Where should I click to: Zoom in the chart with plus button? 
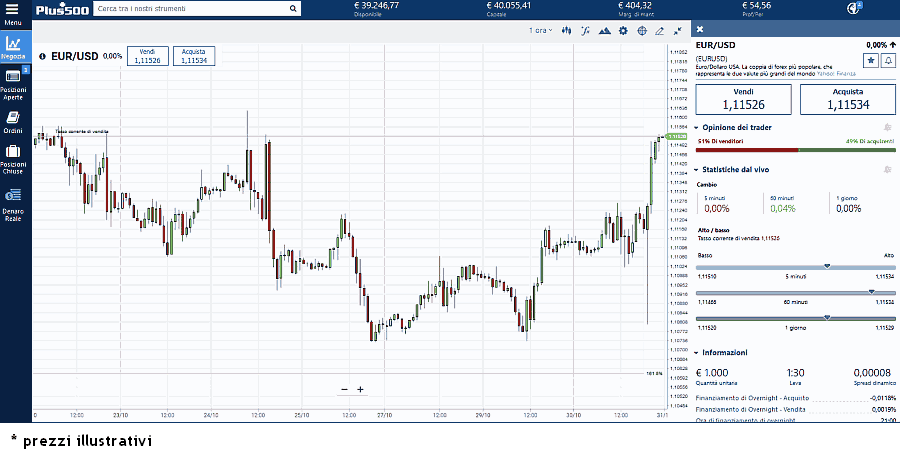tap(360, 389)
